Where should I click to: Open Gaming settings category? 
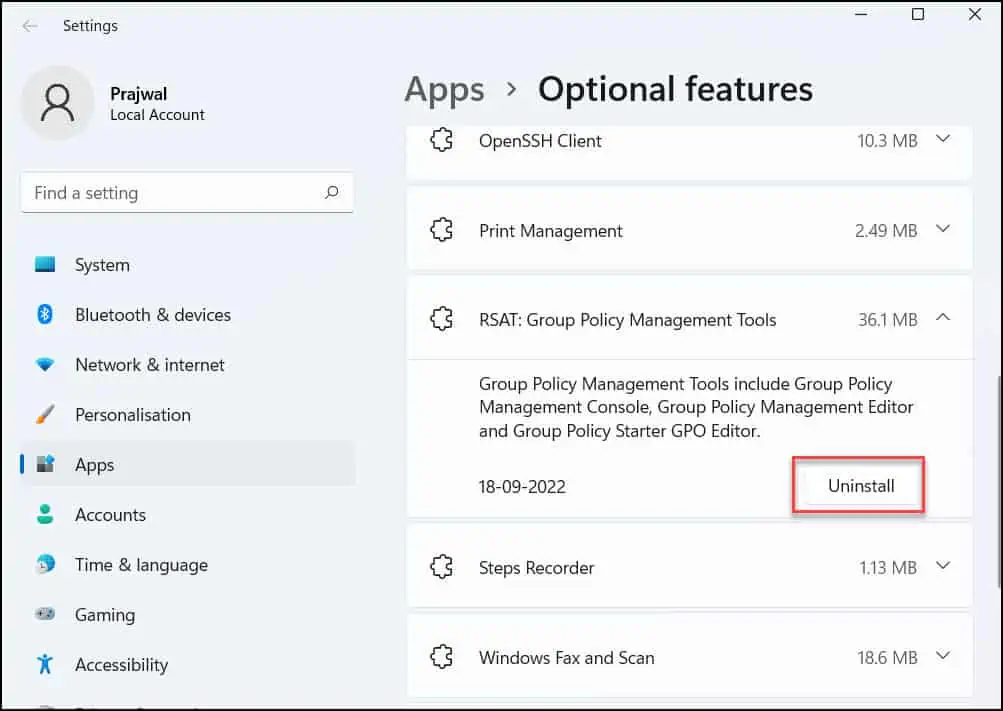pyautogui.click(x=187, y=614)
